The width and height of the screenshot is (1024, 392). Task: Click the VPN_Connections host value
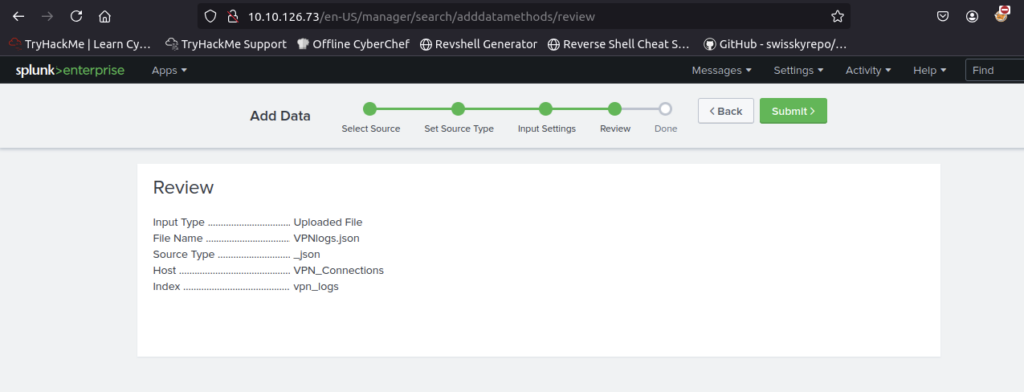pos(338,270)
